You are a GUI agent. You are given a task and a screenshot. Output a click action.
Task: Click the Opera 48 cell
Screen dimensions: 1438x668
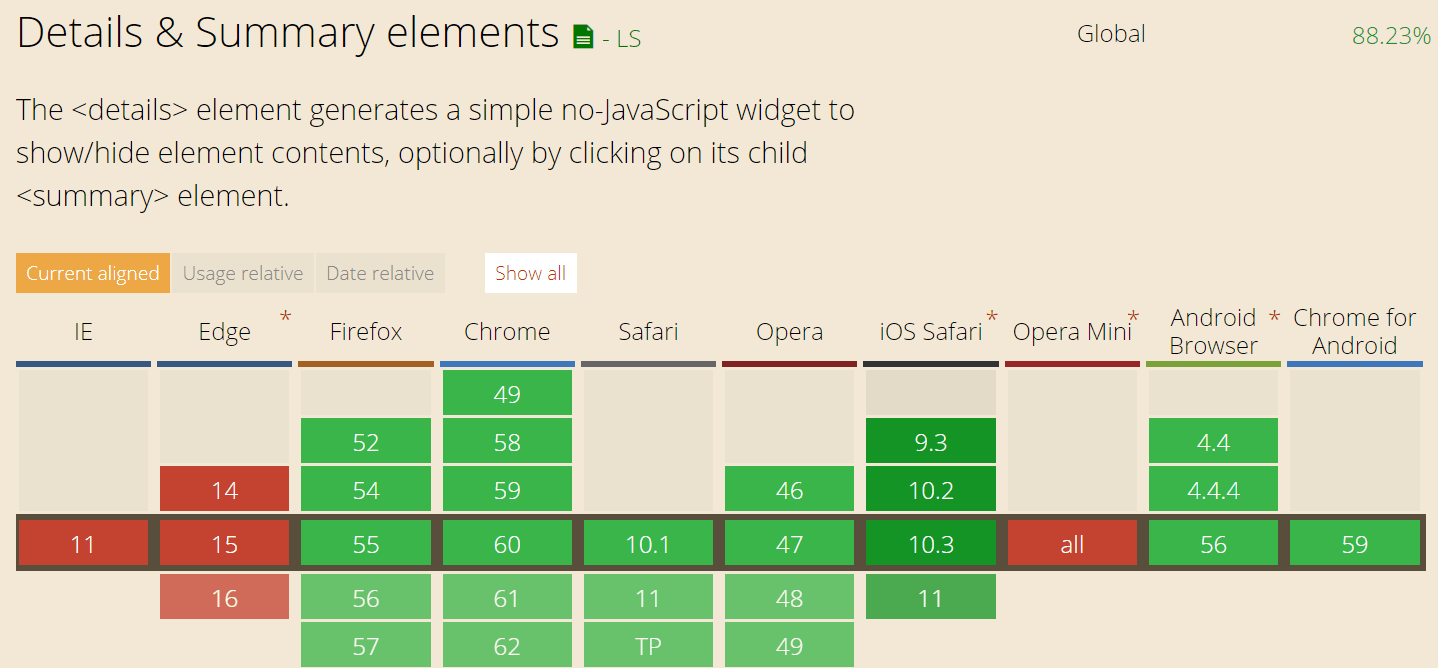coord(789,598)
